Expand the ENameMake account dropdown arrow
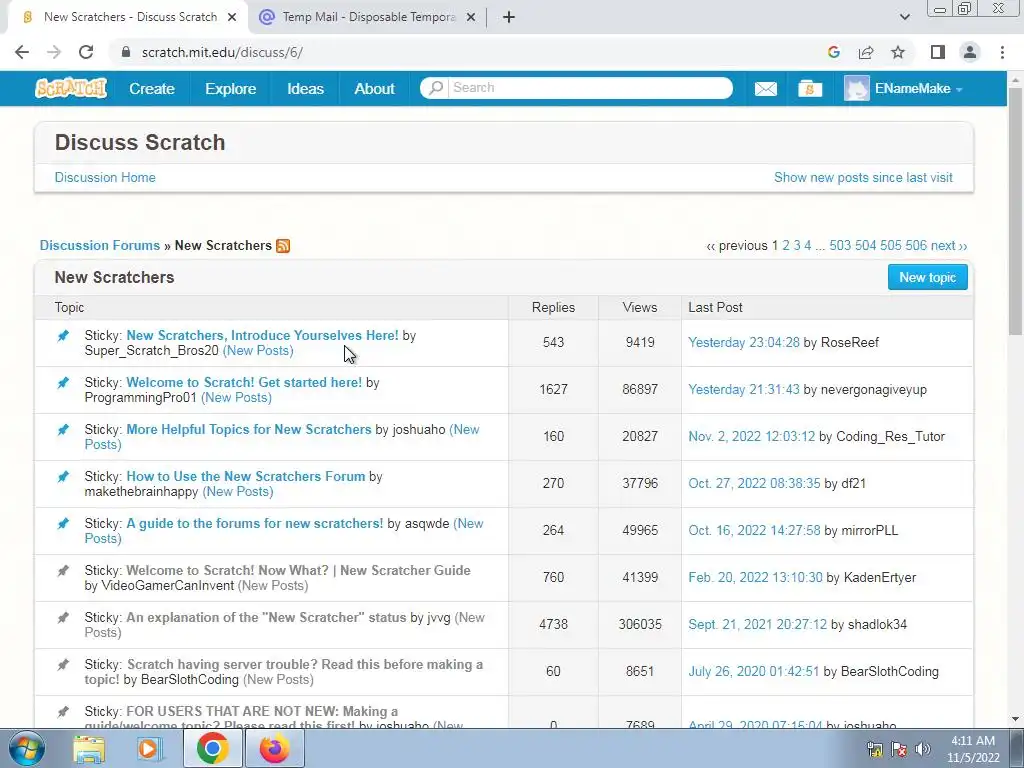Image resolution: width=1024 pixels, height=768 pixels. click(x=959, y=89)
